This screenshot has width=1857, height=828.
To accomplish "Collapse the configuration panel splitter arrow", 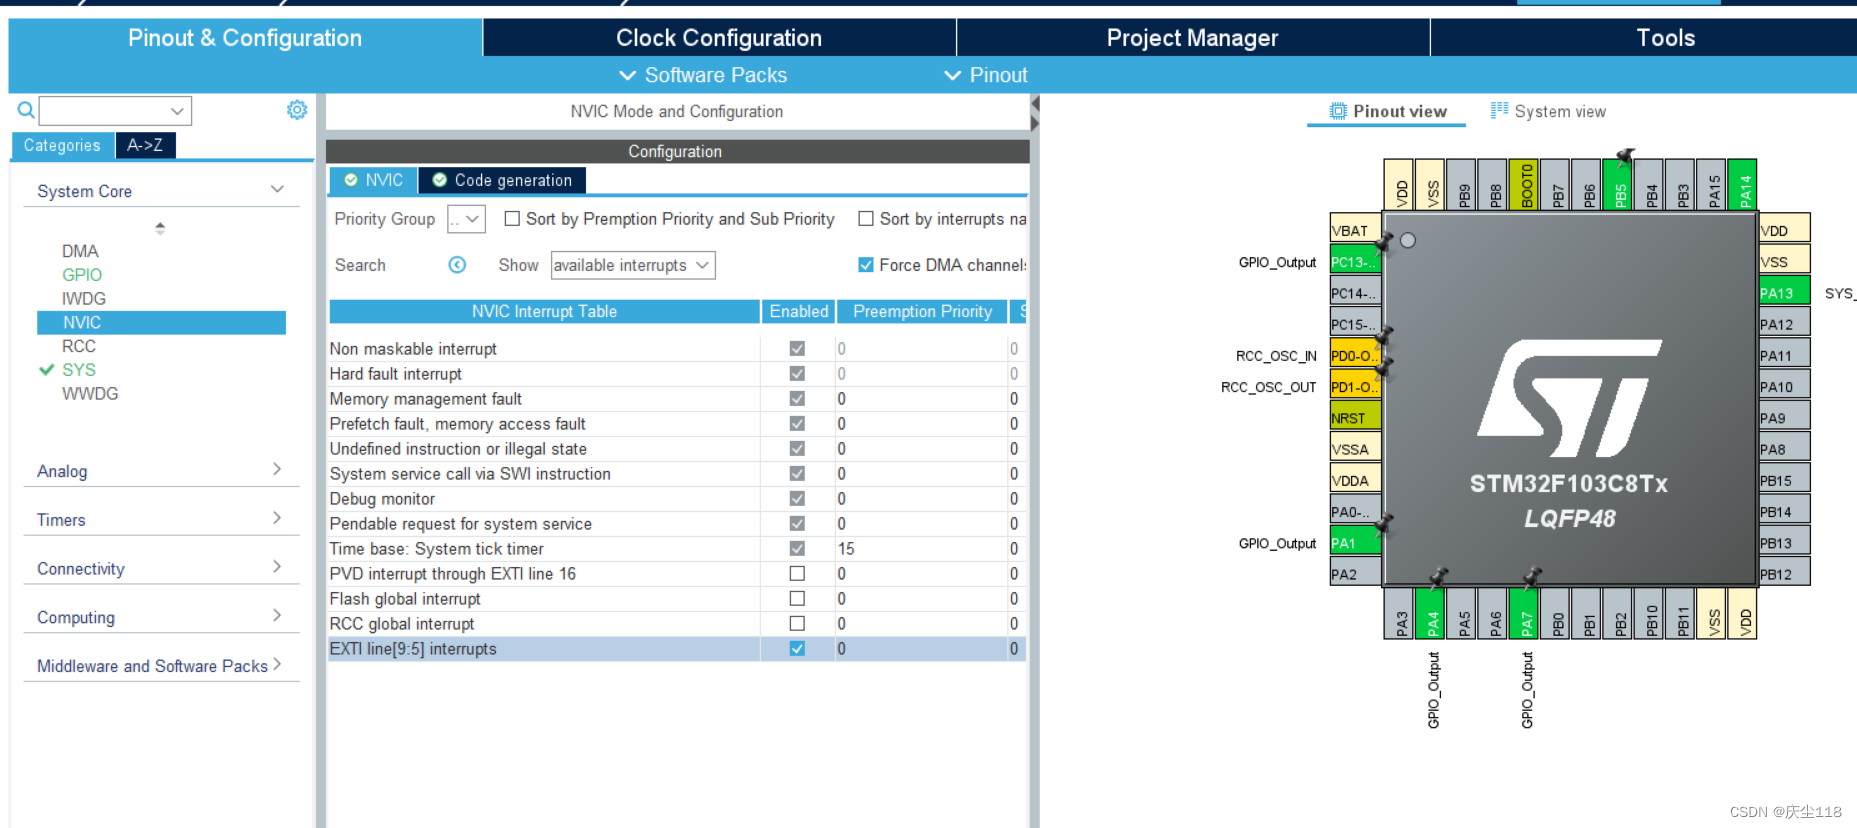I will (x=1035, y=103).
